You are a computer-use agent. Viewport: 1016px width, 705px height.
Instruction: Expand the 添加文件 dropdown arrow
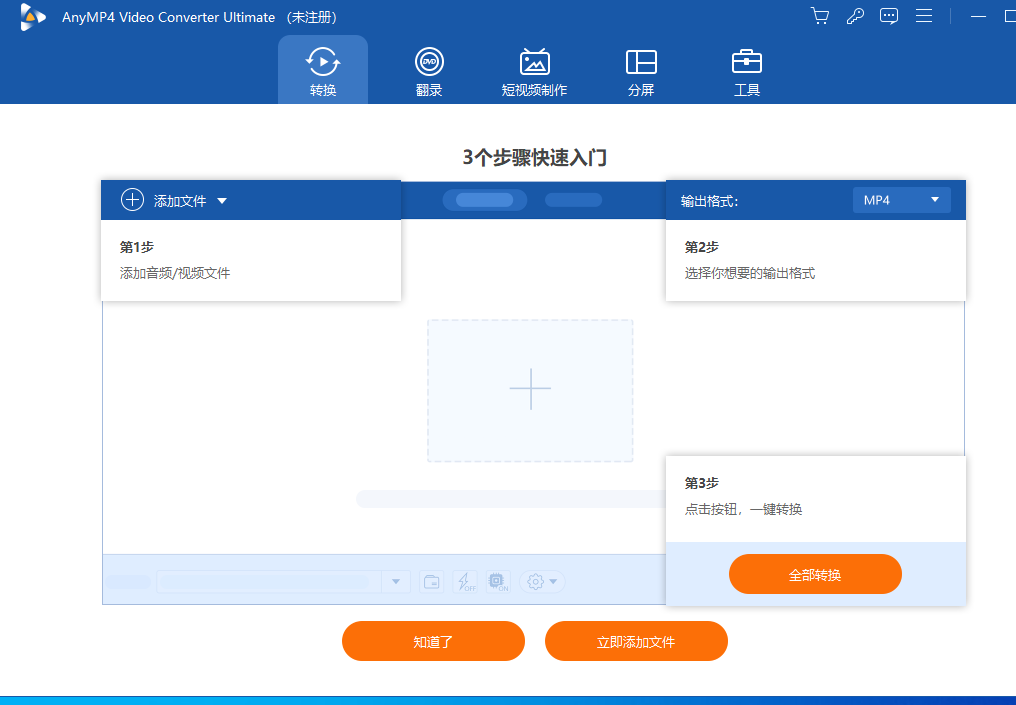(x=221, y=200)
